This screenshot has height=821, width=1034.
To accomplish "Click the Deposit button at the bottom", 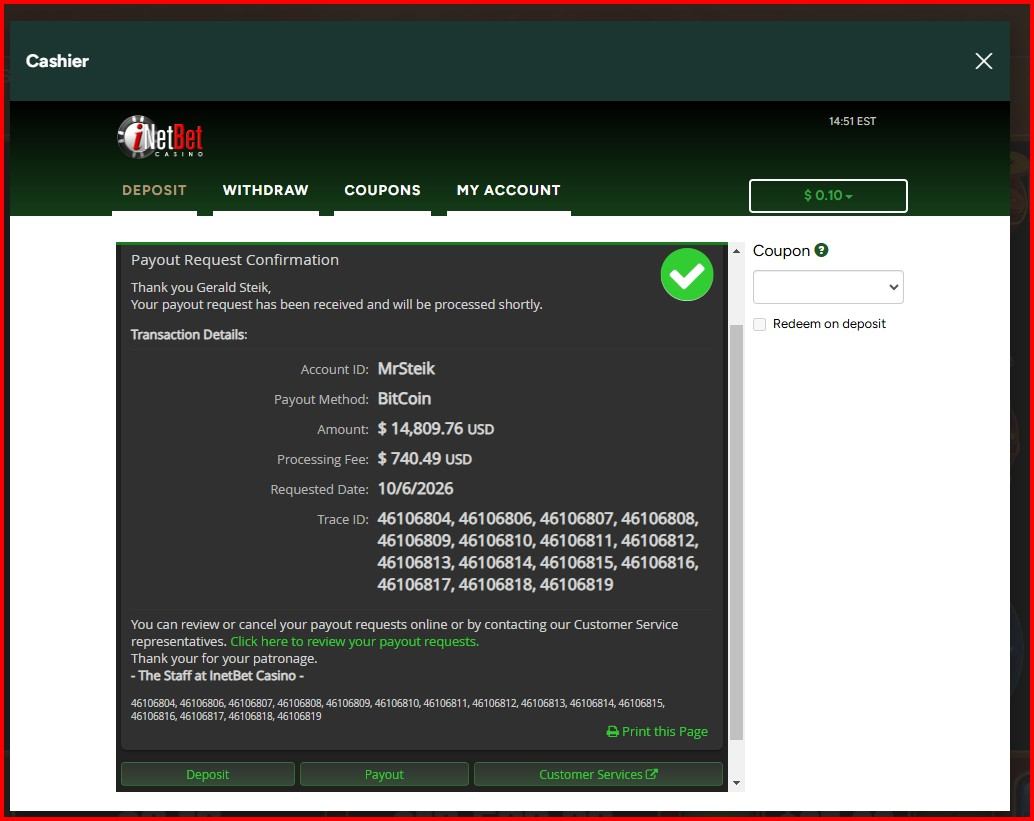I will (x=208, y=774).
